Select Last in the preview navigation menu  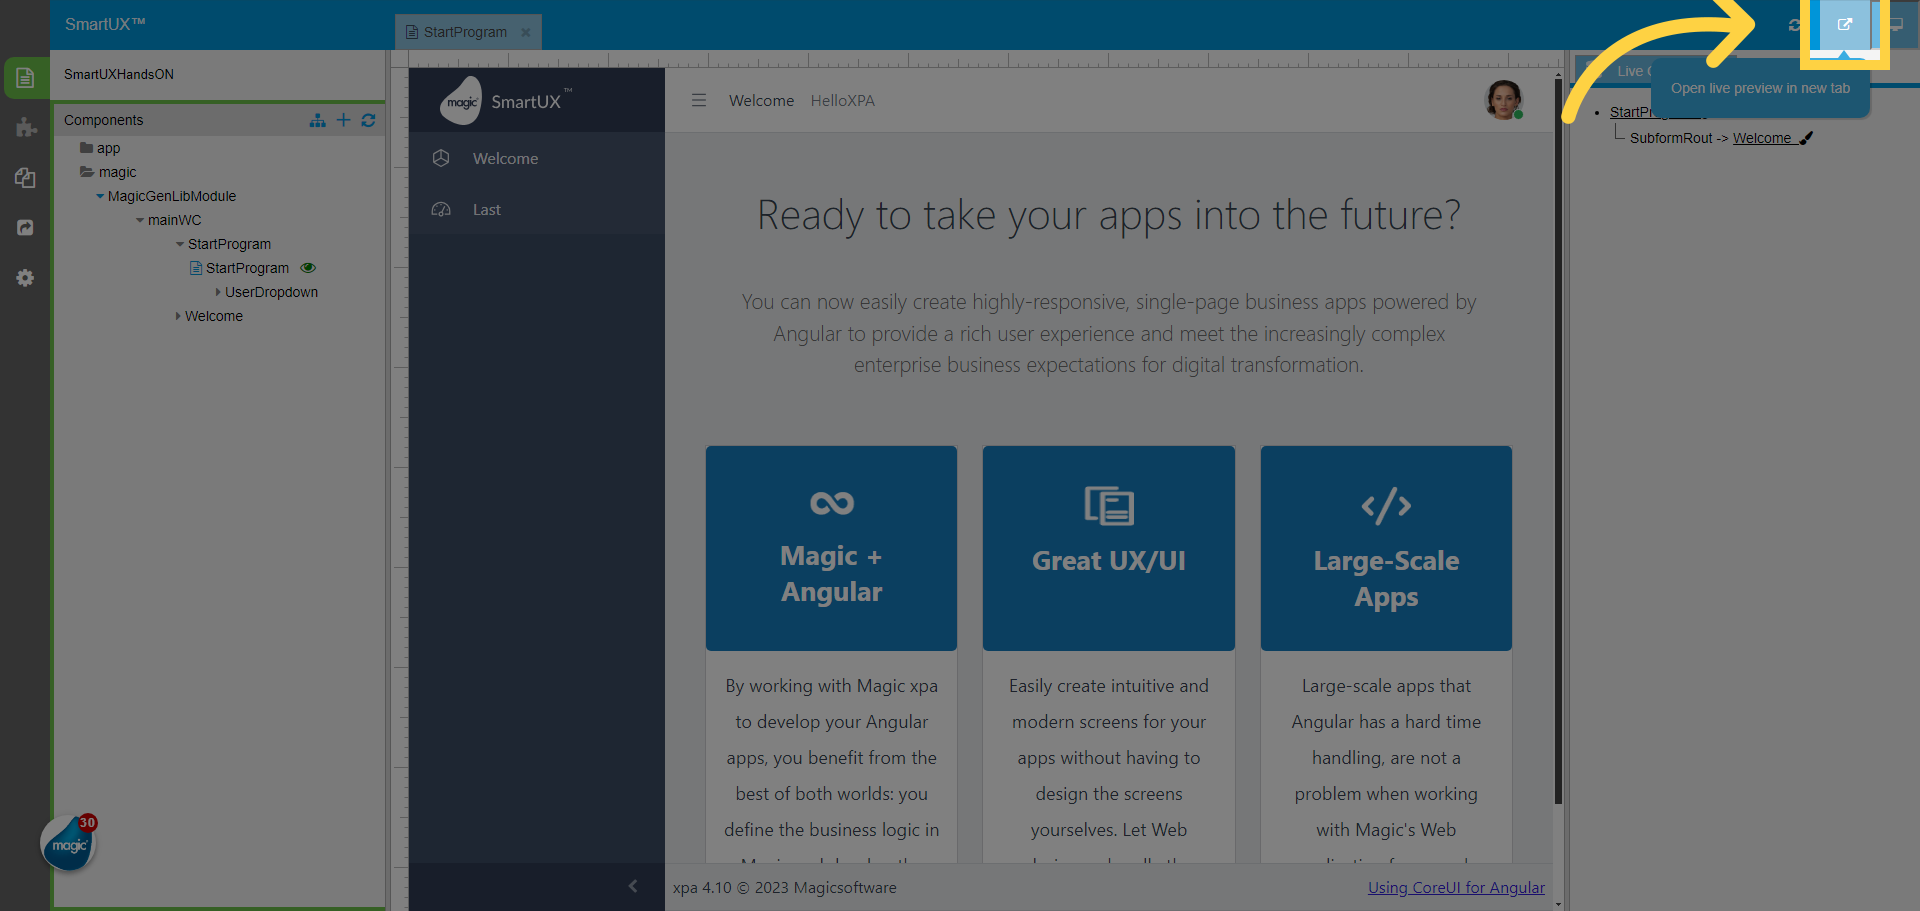tap(487, 210)
